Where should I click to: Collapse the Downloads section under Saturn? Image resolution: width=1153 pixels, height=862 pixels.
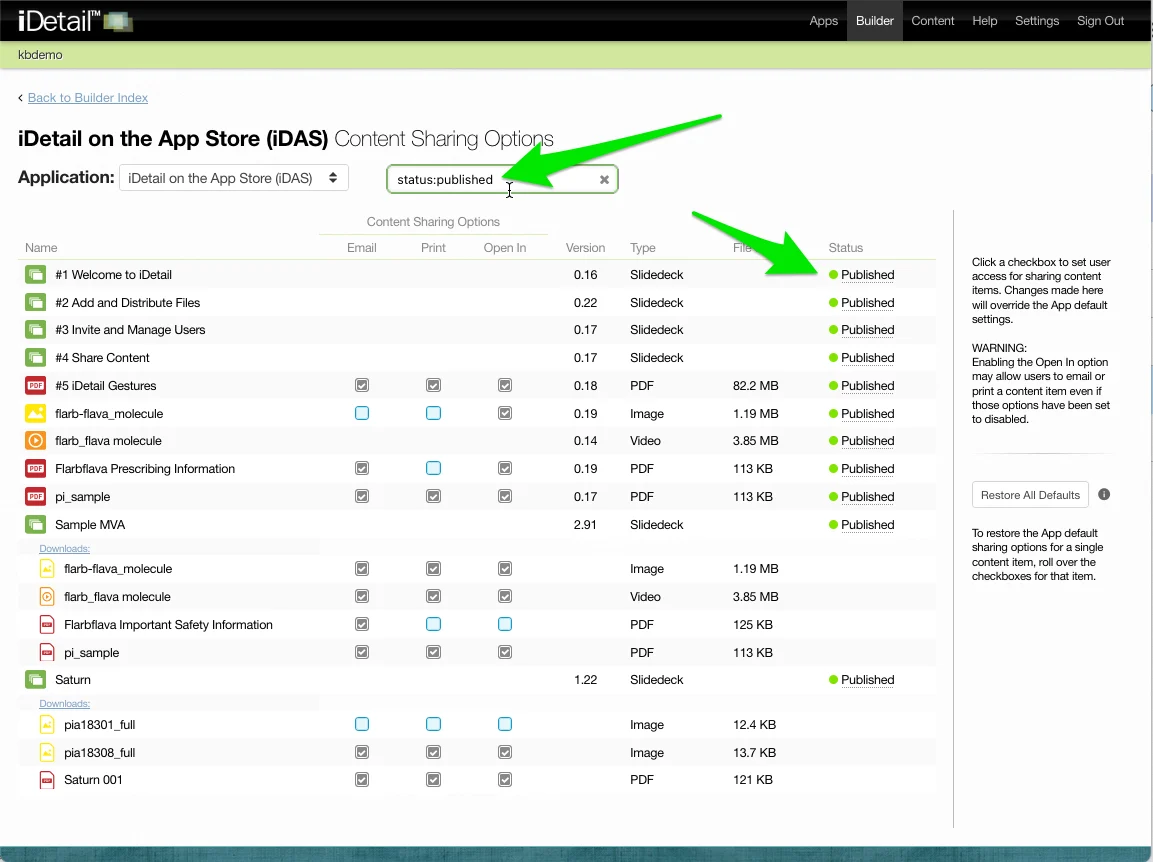[x=64, y=704]
